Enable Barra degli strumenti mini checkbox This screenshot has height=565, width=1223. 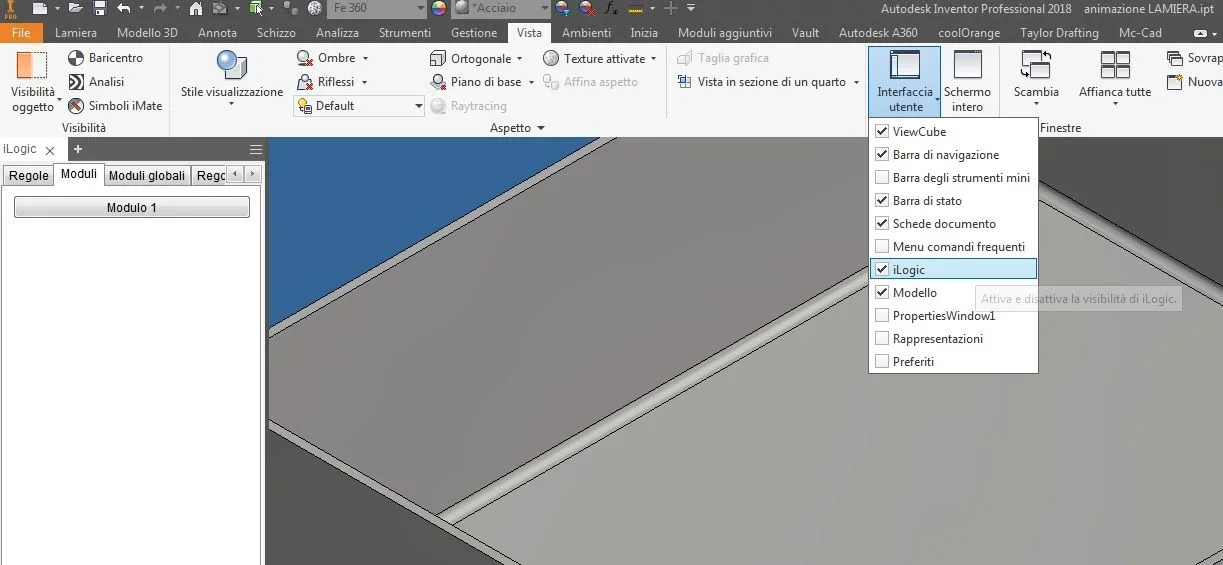click(882, 178)
